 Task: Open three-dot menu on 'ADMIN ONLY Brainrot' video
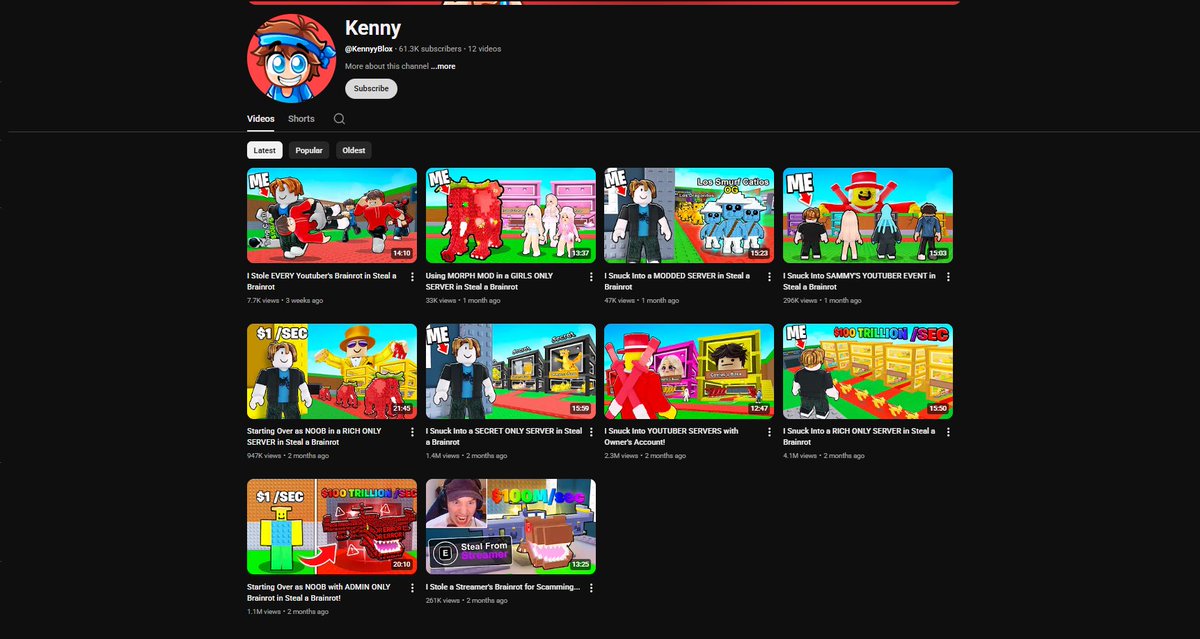click(x=412, y=588)
